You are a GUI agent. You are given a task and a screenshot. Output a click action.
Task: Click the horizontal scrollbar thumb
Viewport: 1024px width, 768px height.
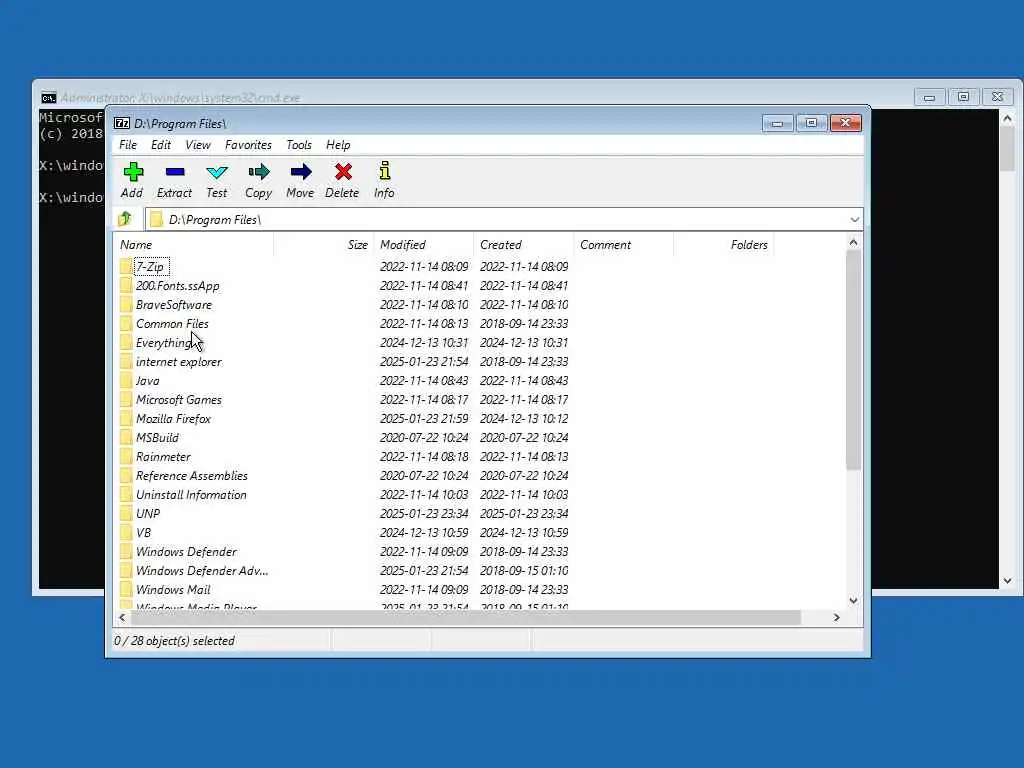(466, 617)
